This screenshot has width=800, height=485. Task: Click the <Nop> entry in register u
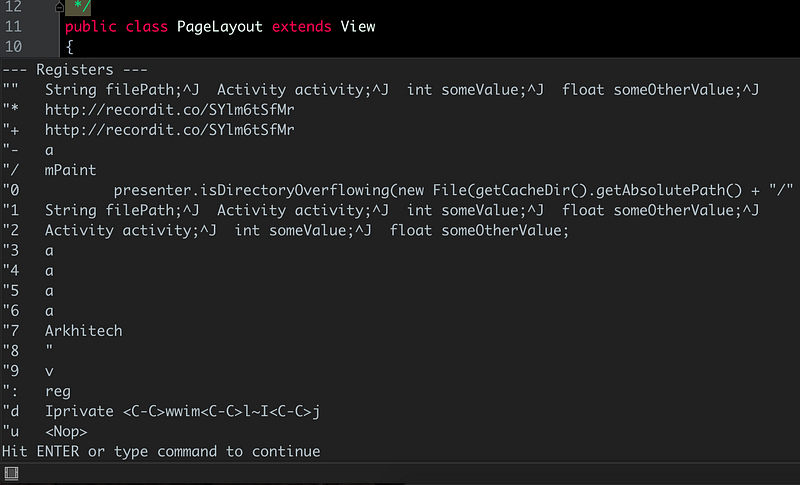pyautogui.click(x=66, y=431)
